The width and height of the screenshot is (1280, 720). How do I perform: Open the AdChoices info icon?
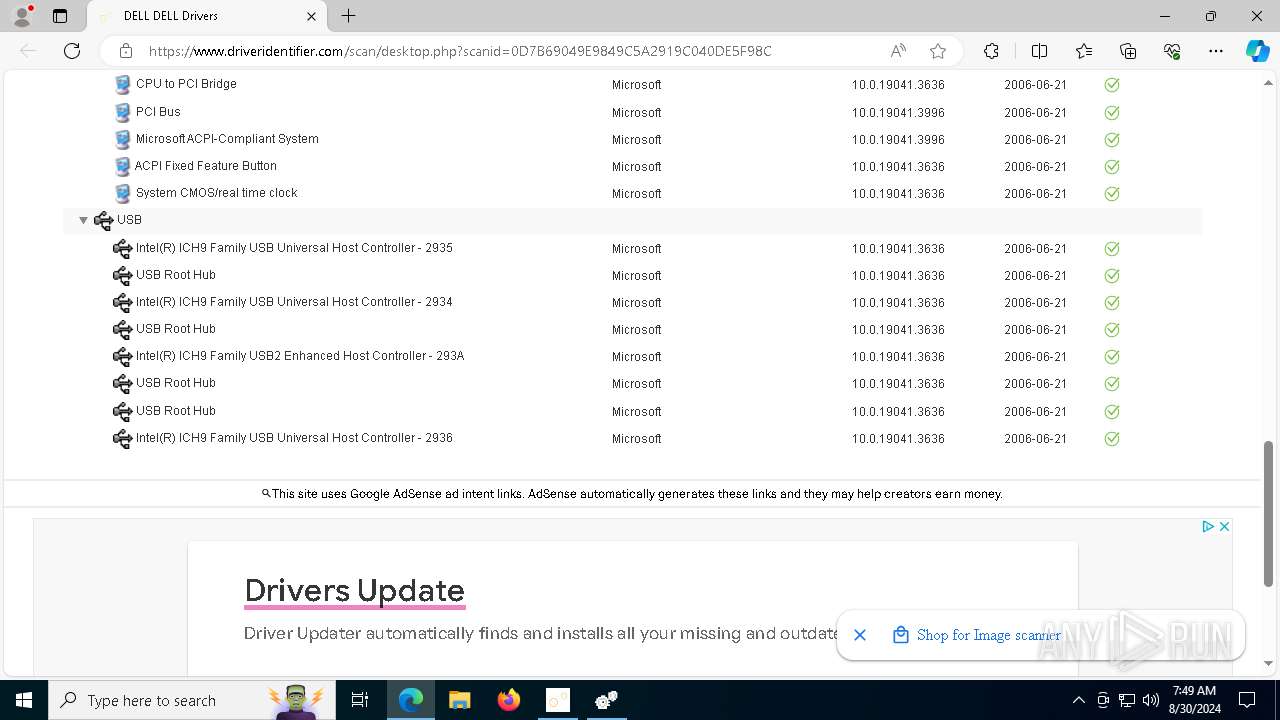tap(1208, 526)
